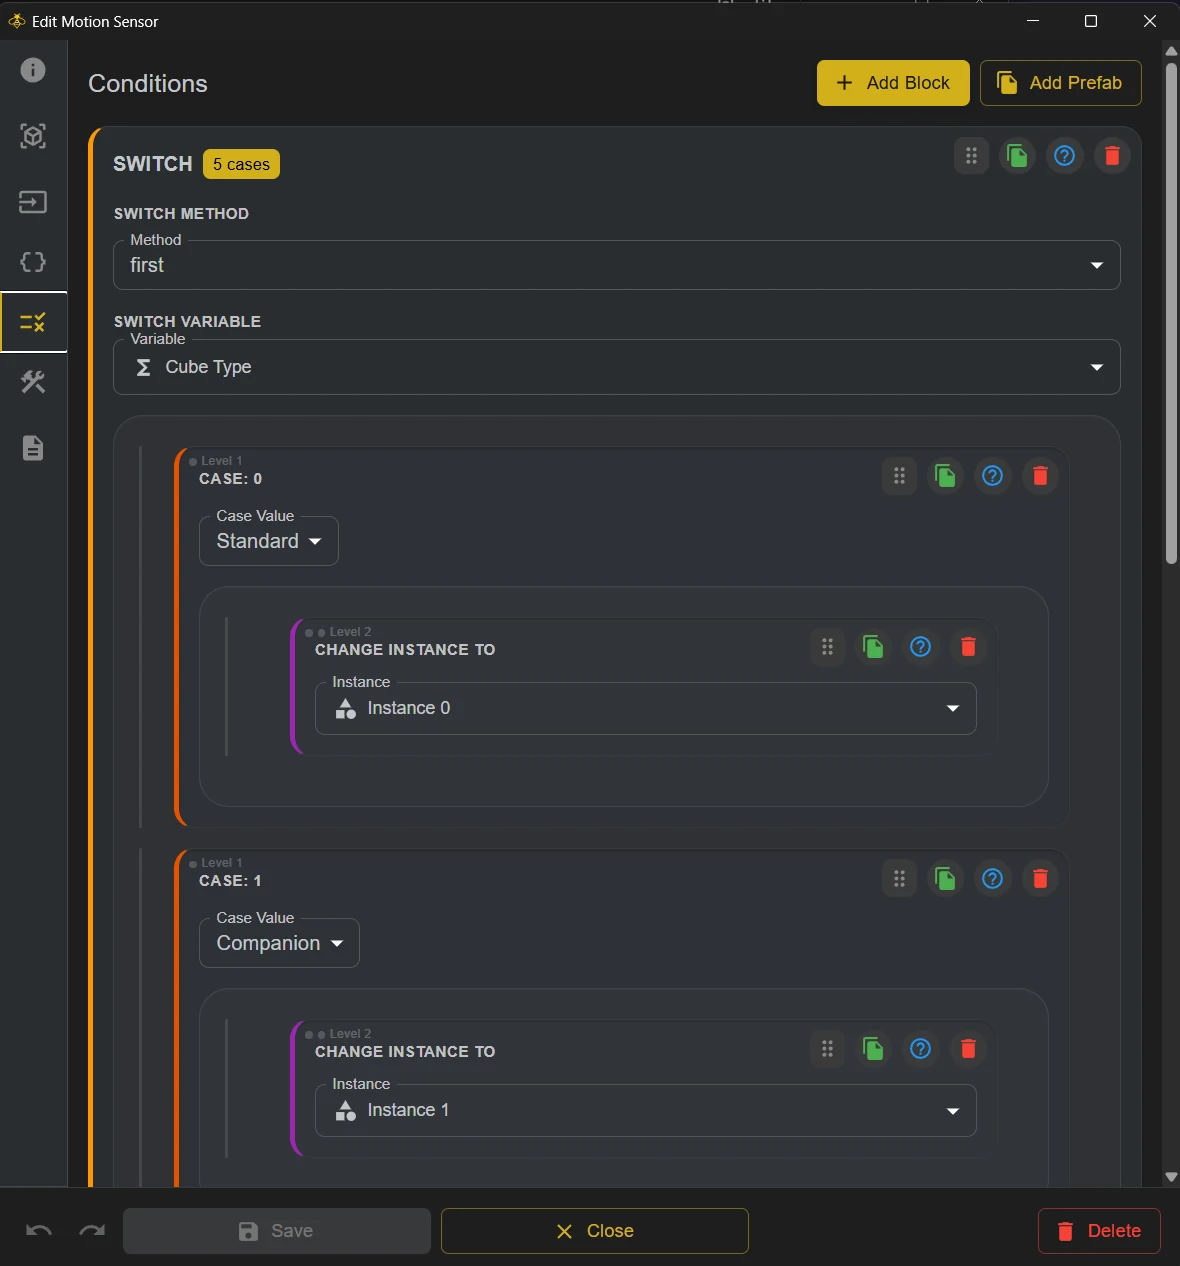Delete the SWITCH block
This screenshot has height=1266, width=1180.
pyautogui.click(x=1112, y=156)
